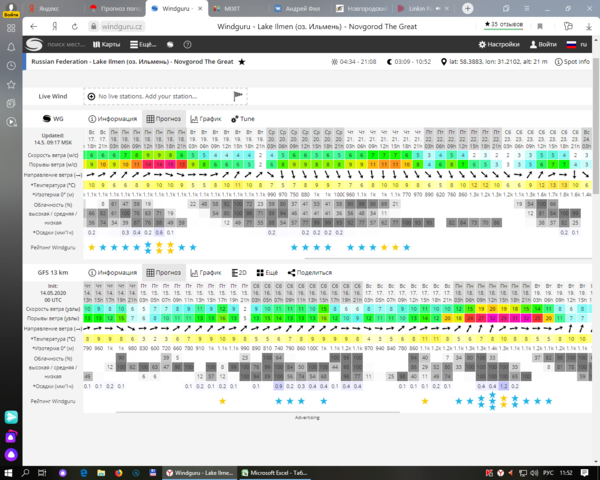Viewport: 600px width, 480px height.
Task: Expand the Ещё menu in the top bar
Action: pyautogui.click(x=146, y=44)
